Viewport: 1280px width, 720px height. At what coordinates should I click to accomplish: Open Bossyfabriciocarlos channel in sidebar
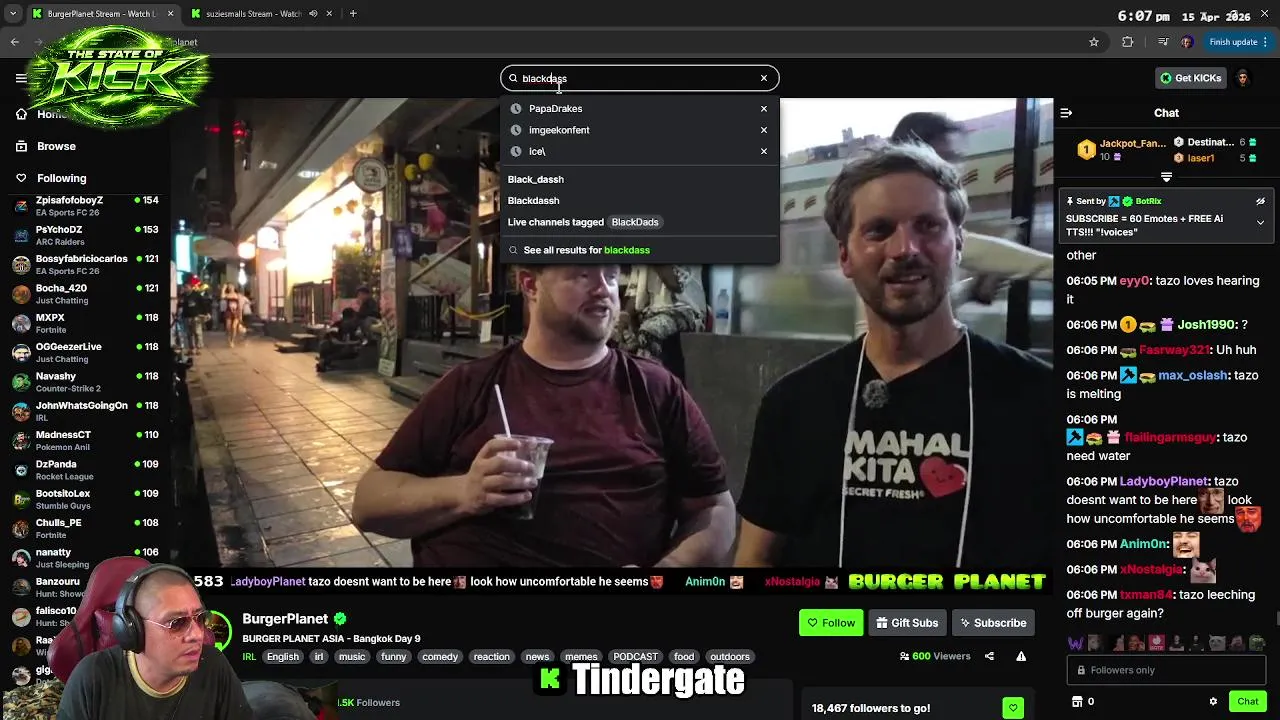[x=85, y=264]
